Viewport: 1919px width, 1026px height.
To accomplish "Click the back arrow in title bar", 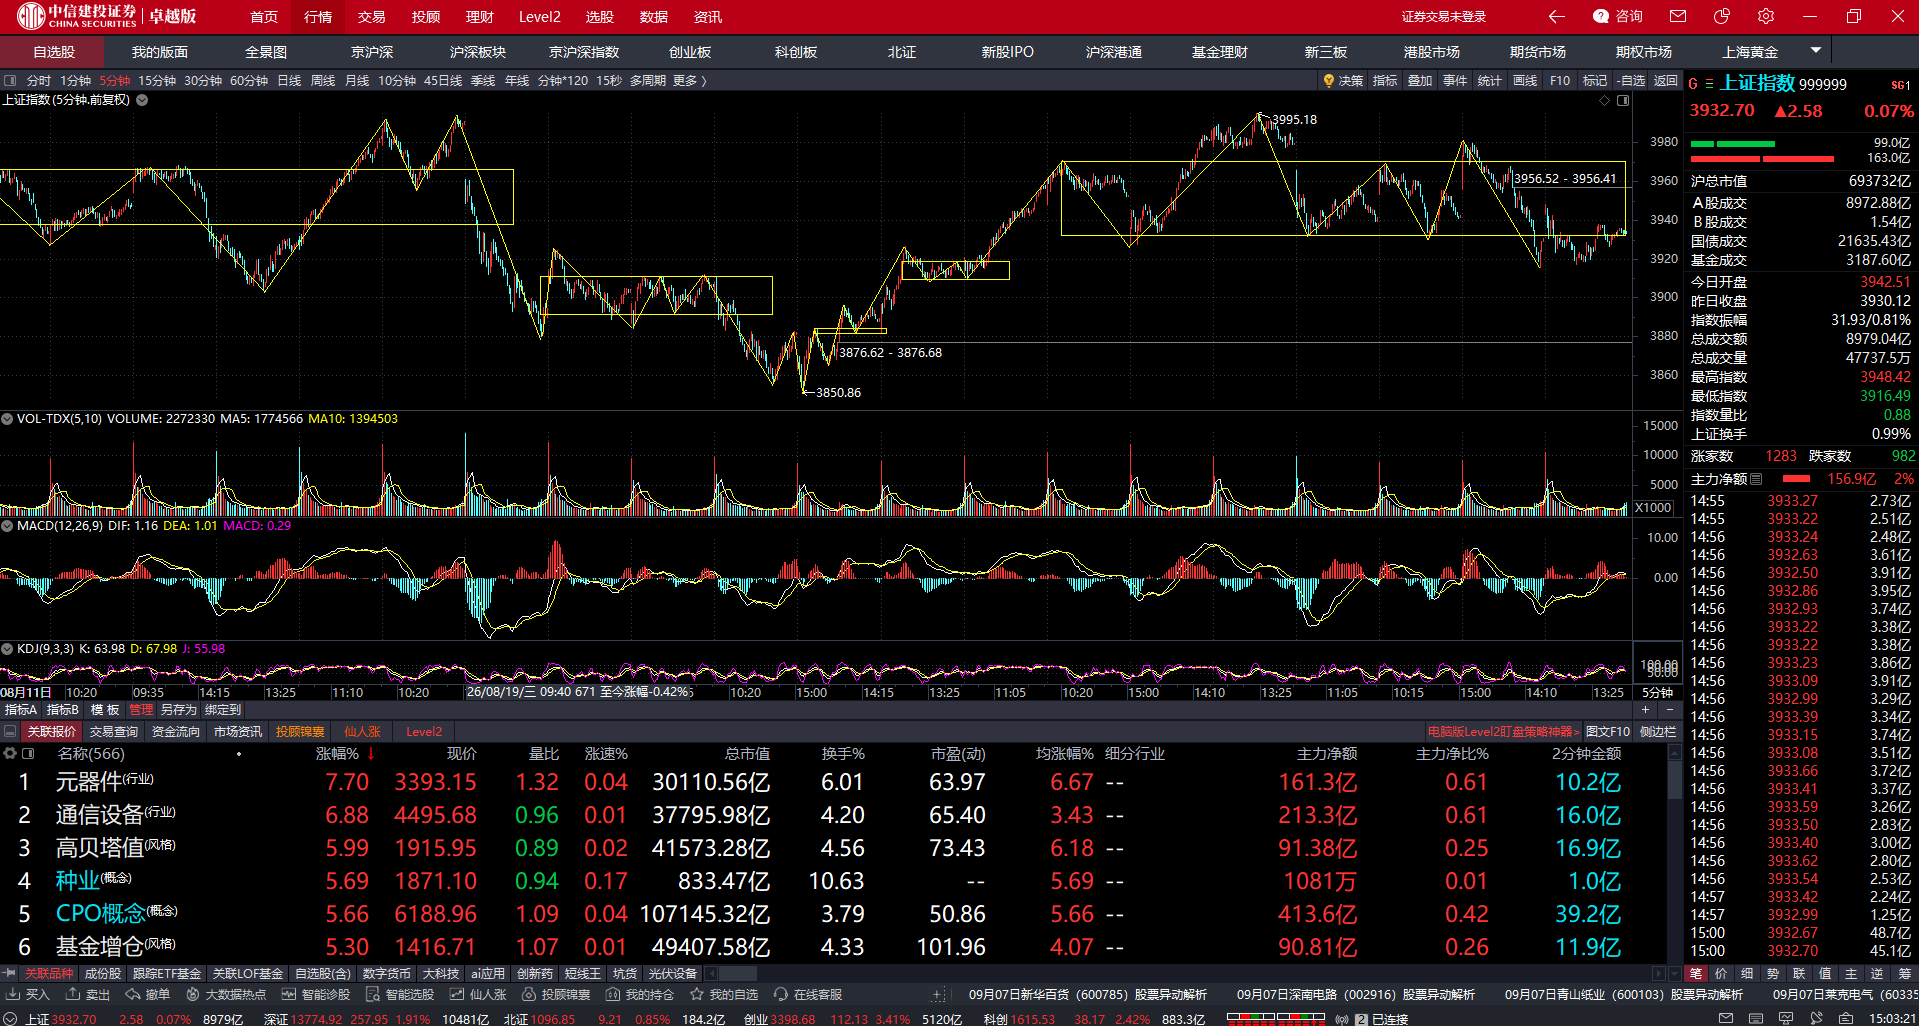I will point(1556,16).
